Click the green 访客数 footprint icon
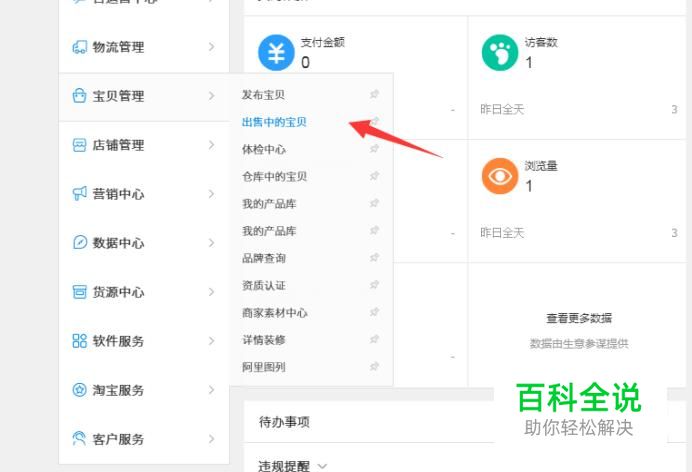This screenshot has height=472, width=692. (x=499, y=53)
